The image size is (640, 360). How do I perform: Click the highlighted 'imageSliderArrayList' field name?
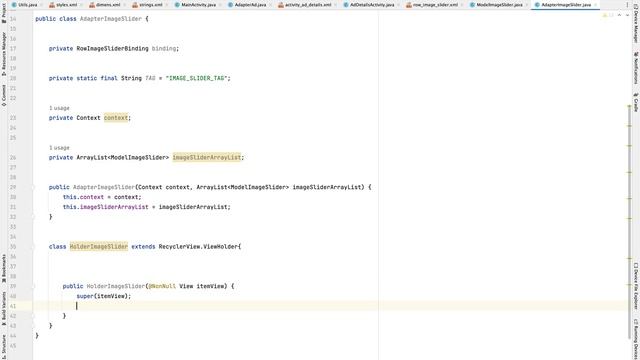pyautogui.click(x=207, y=158)
